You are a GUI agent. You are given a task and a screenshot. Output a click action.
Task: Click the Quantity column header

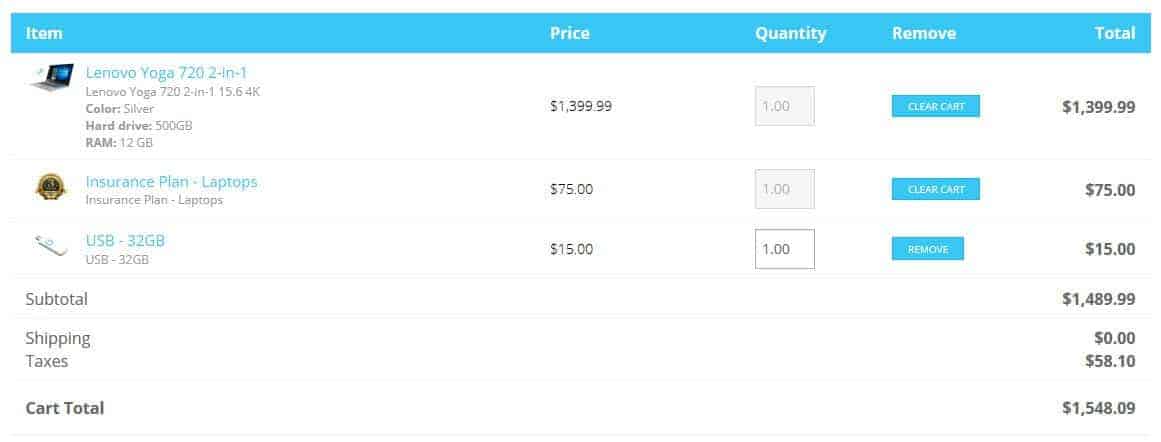791,33
